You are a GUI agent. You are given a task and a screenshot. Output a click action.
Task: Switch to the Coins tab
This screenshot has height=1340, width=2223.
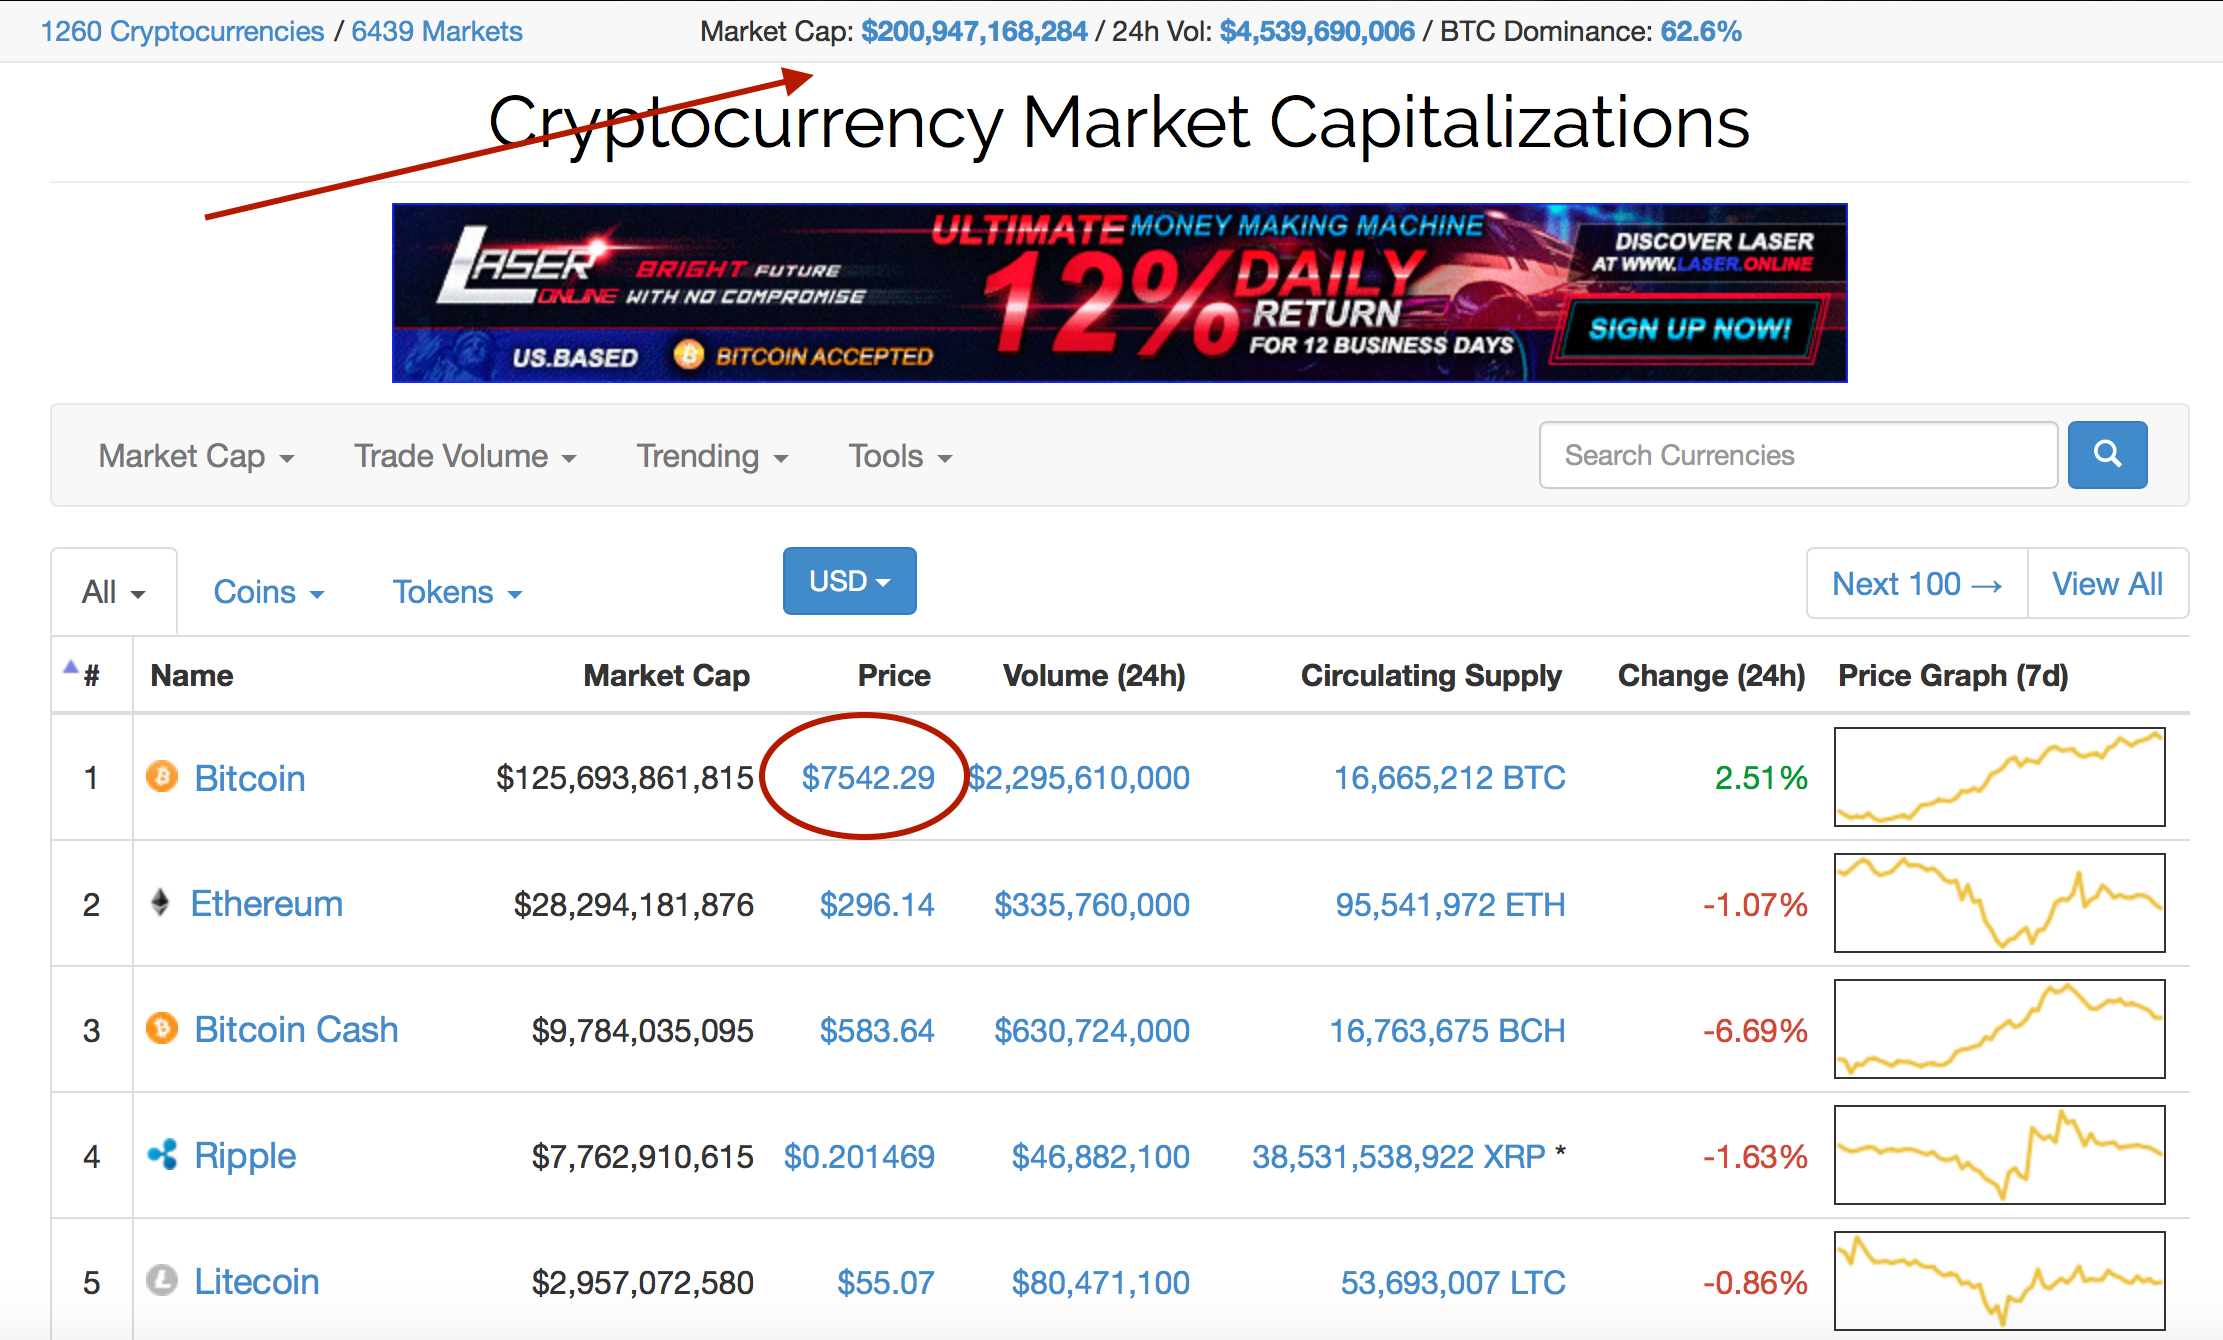coord(268,592)
